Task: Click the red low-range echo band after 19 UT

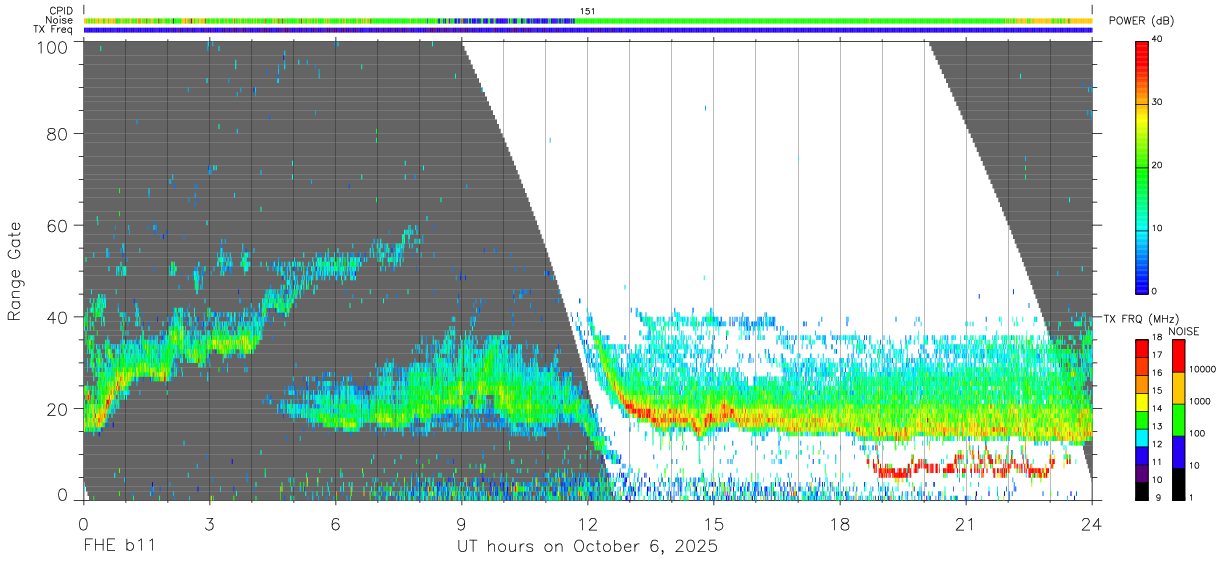Action: [963, 466]
